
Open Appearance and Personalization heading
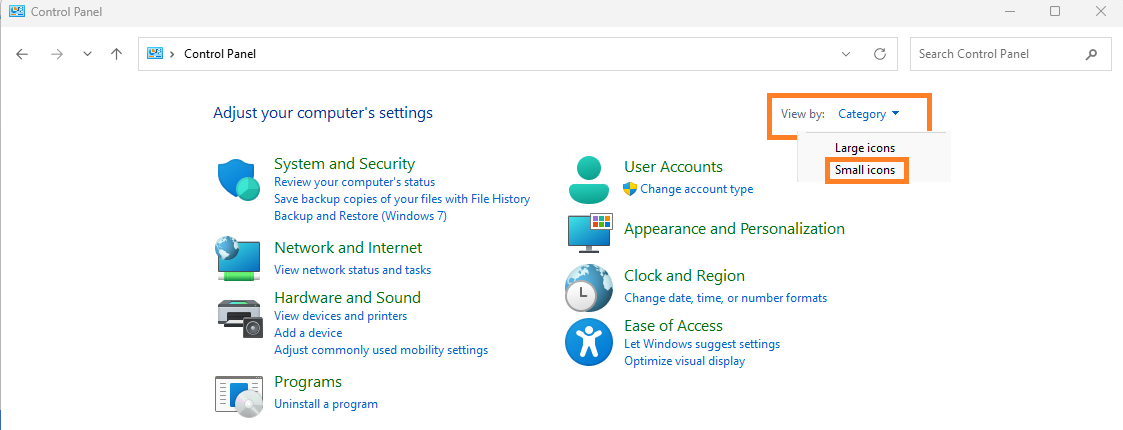pyautogui.click(x=734, y=229)
